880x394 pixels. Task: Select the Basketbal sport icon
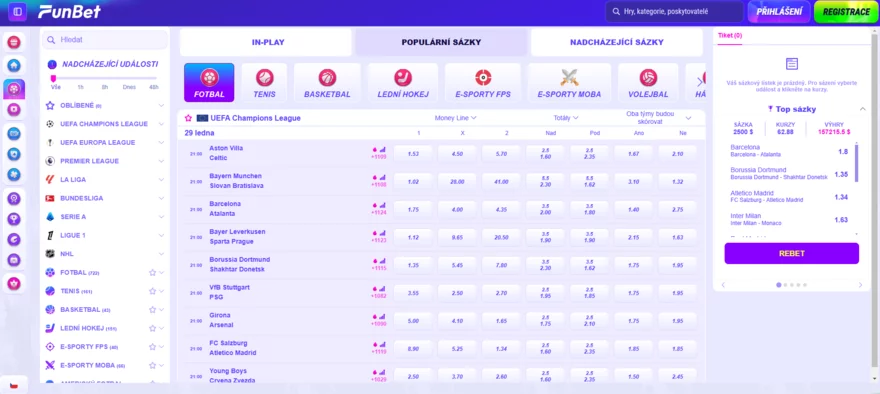[x=327, y=83]
